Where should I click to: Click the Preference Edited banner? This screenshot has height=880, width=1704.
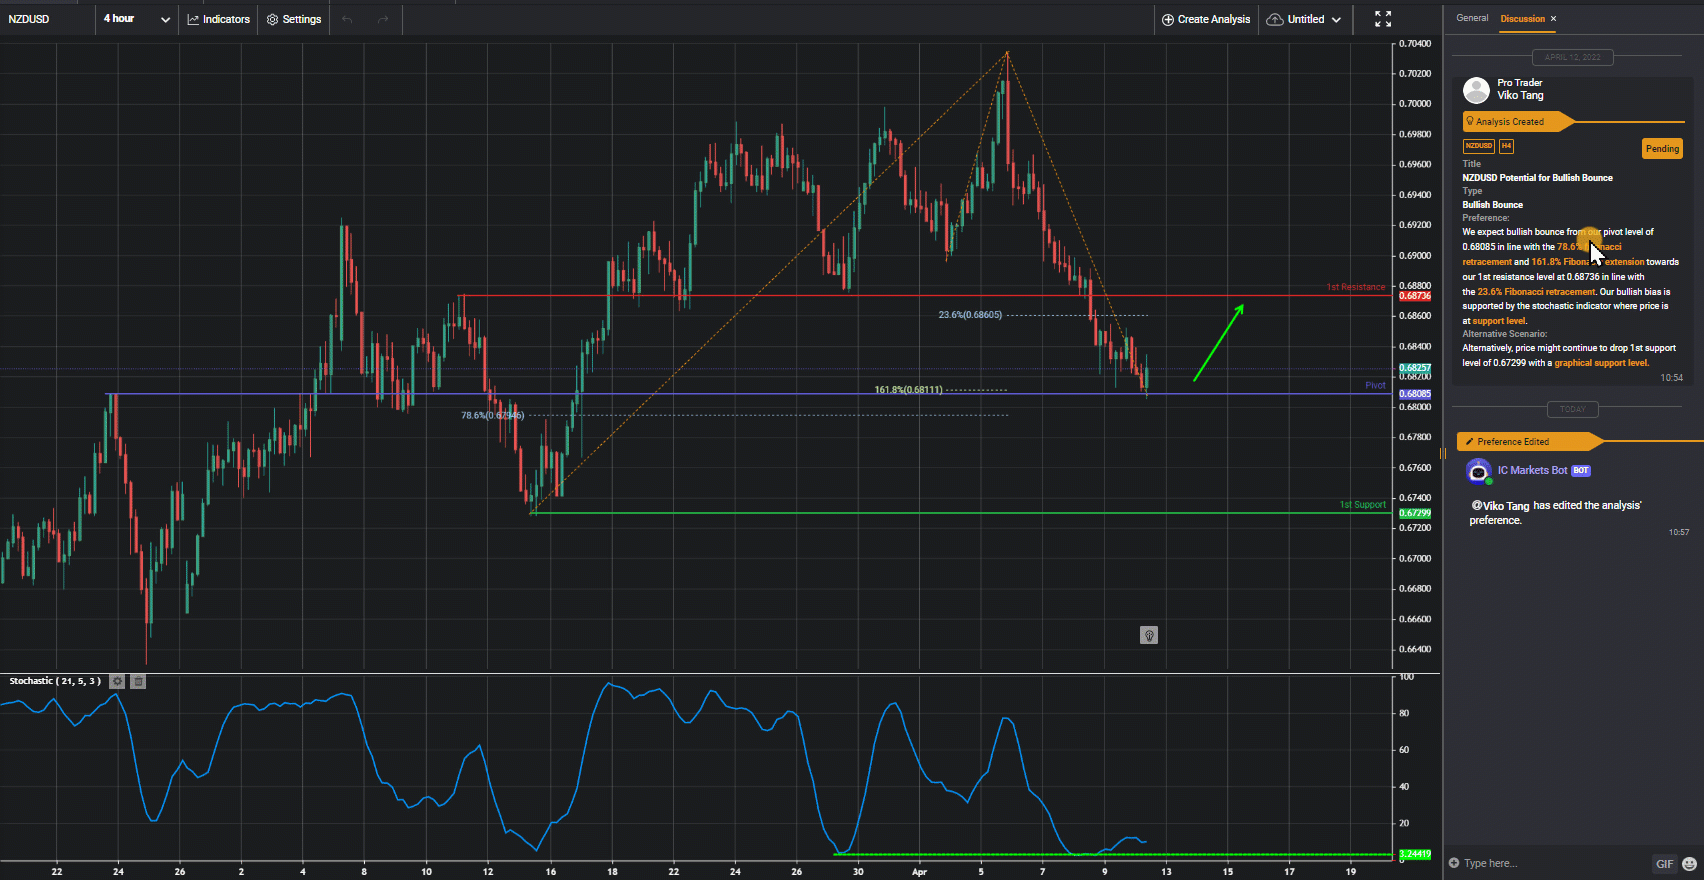pos(1530,441)
